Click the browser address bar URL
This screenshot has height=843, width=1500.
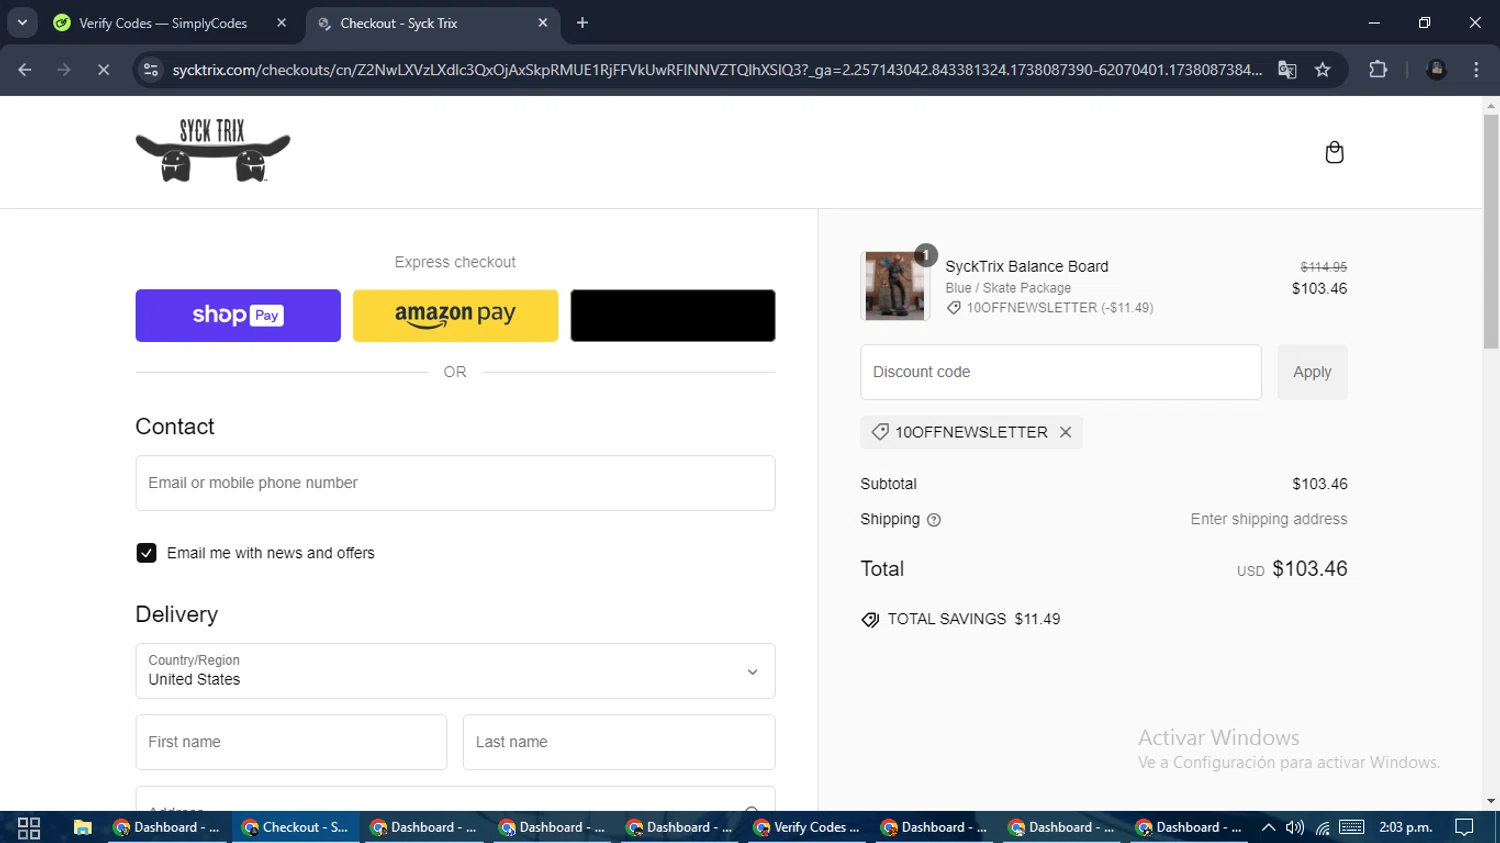click(x=716, y=70)
